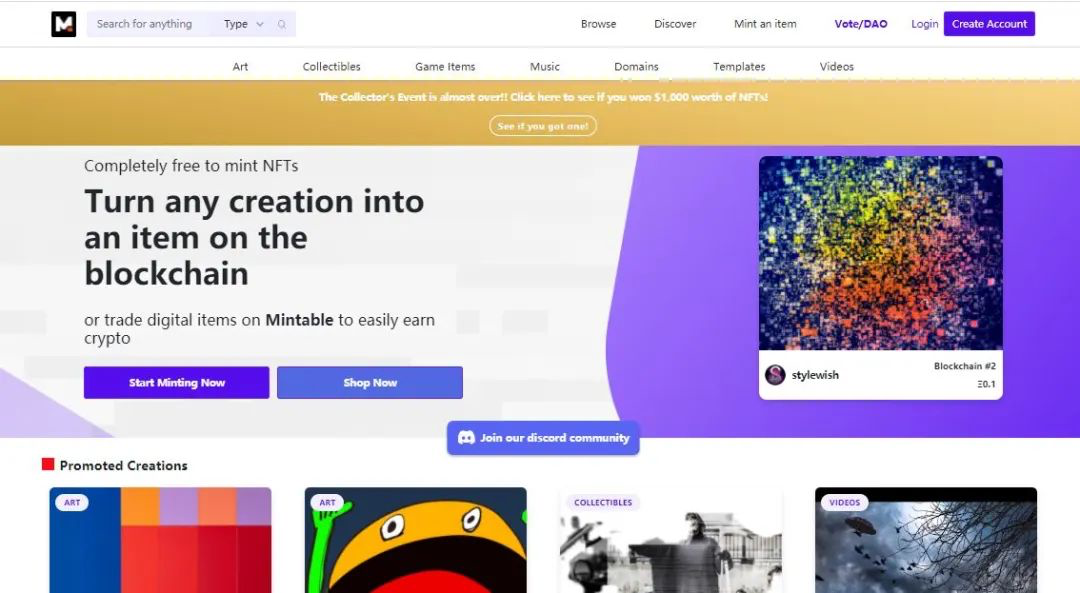Expand the Type dropdown in search bar
This screenshot has height=593, width=1080.
click(x=243, y=24)
